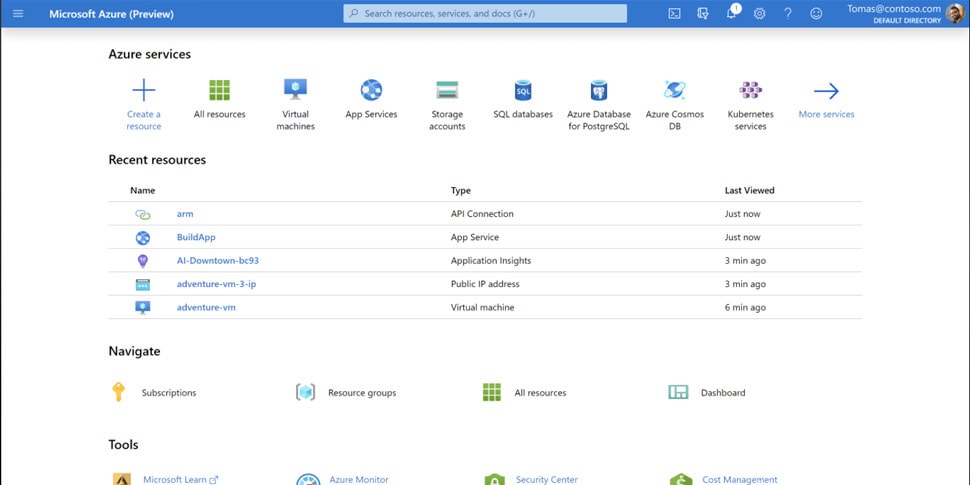Focus the Search resources, services, and docs box
Image resolution: width=970 pixels, height=485 pixels.
[x=485, y=14]
